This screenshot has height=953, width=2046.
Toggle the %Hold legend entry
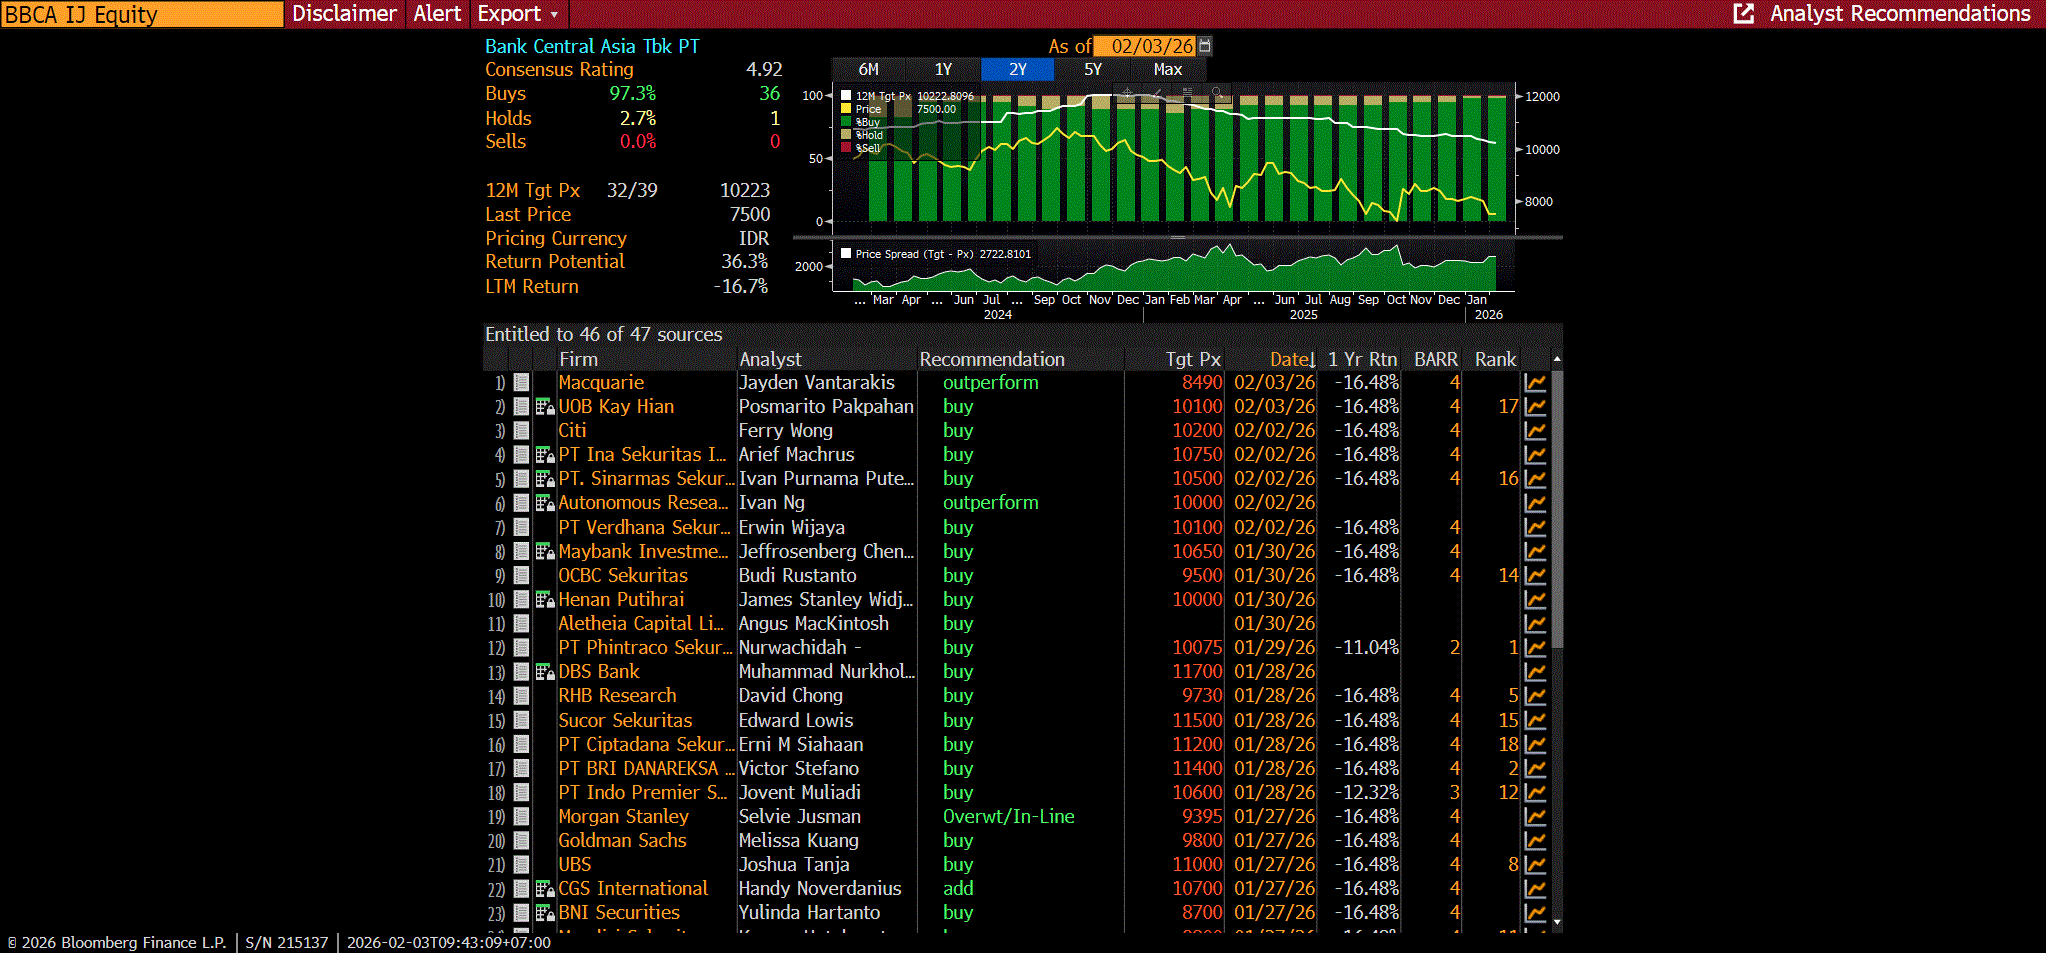[846, 135]
